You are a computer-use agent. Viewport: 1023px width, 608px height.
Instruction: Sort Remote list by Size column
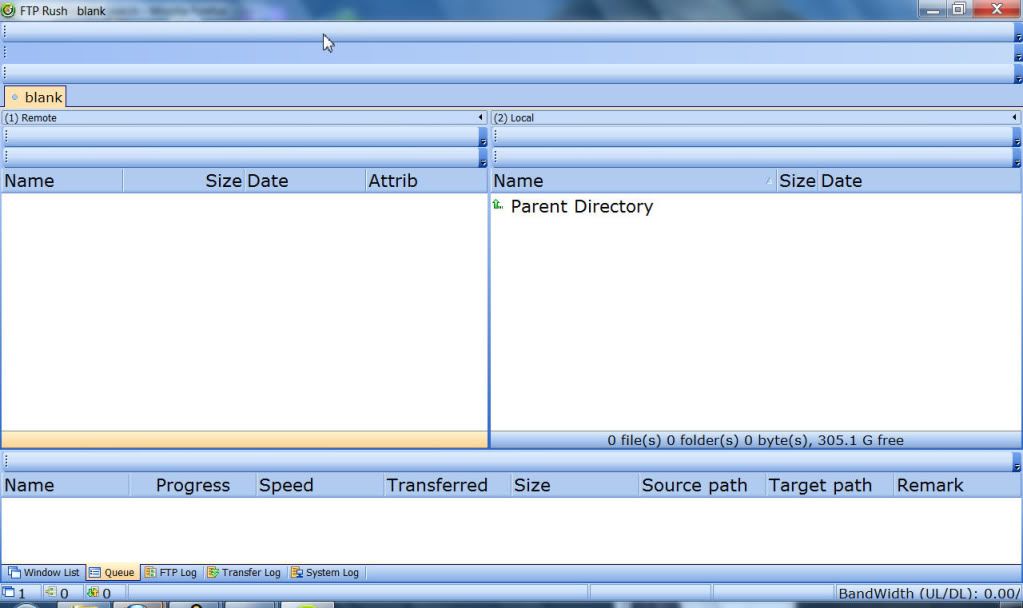(x=183, y=181)
